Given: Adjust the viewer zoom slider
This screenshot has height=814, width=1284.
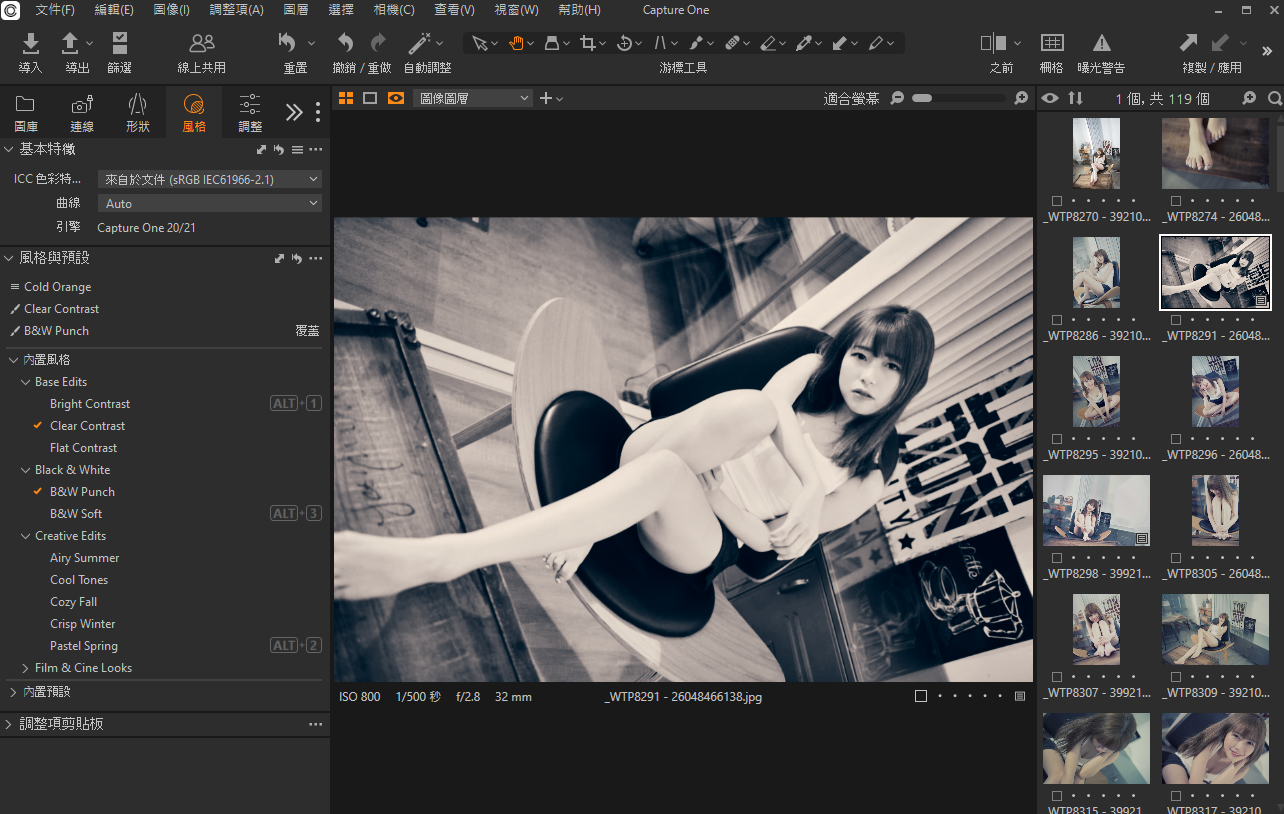Looking at the screenshot, I should pyautogui.click(x=957, y=98).
